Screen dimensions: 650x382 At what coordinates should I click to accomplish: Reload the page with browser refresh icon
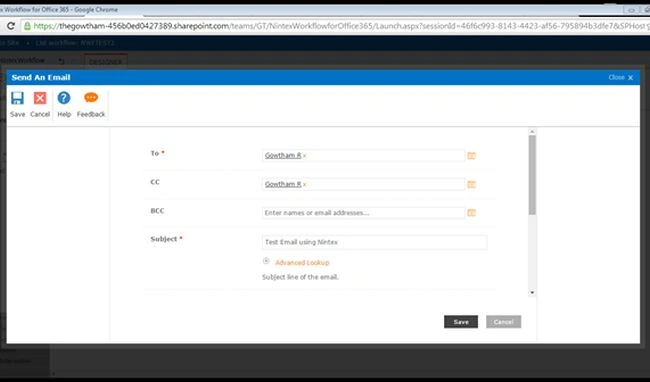coord(11,26)
